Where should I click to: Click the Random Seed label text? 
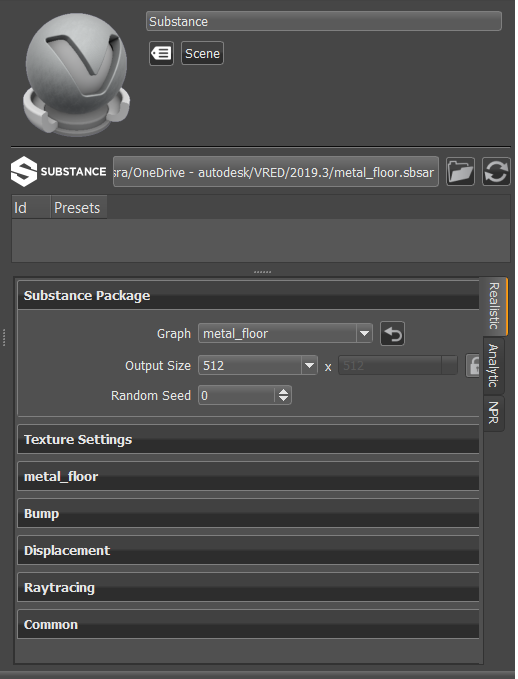[151, 395]
